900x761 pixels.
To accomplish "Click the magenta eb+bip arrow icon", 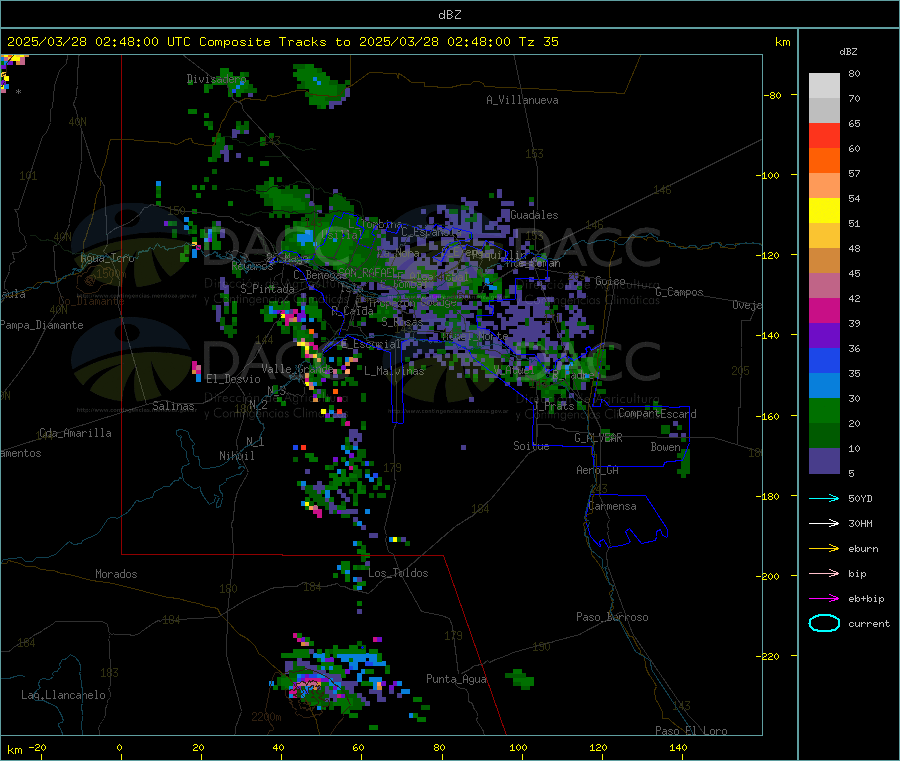I will coord(824,599).
